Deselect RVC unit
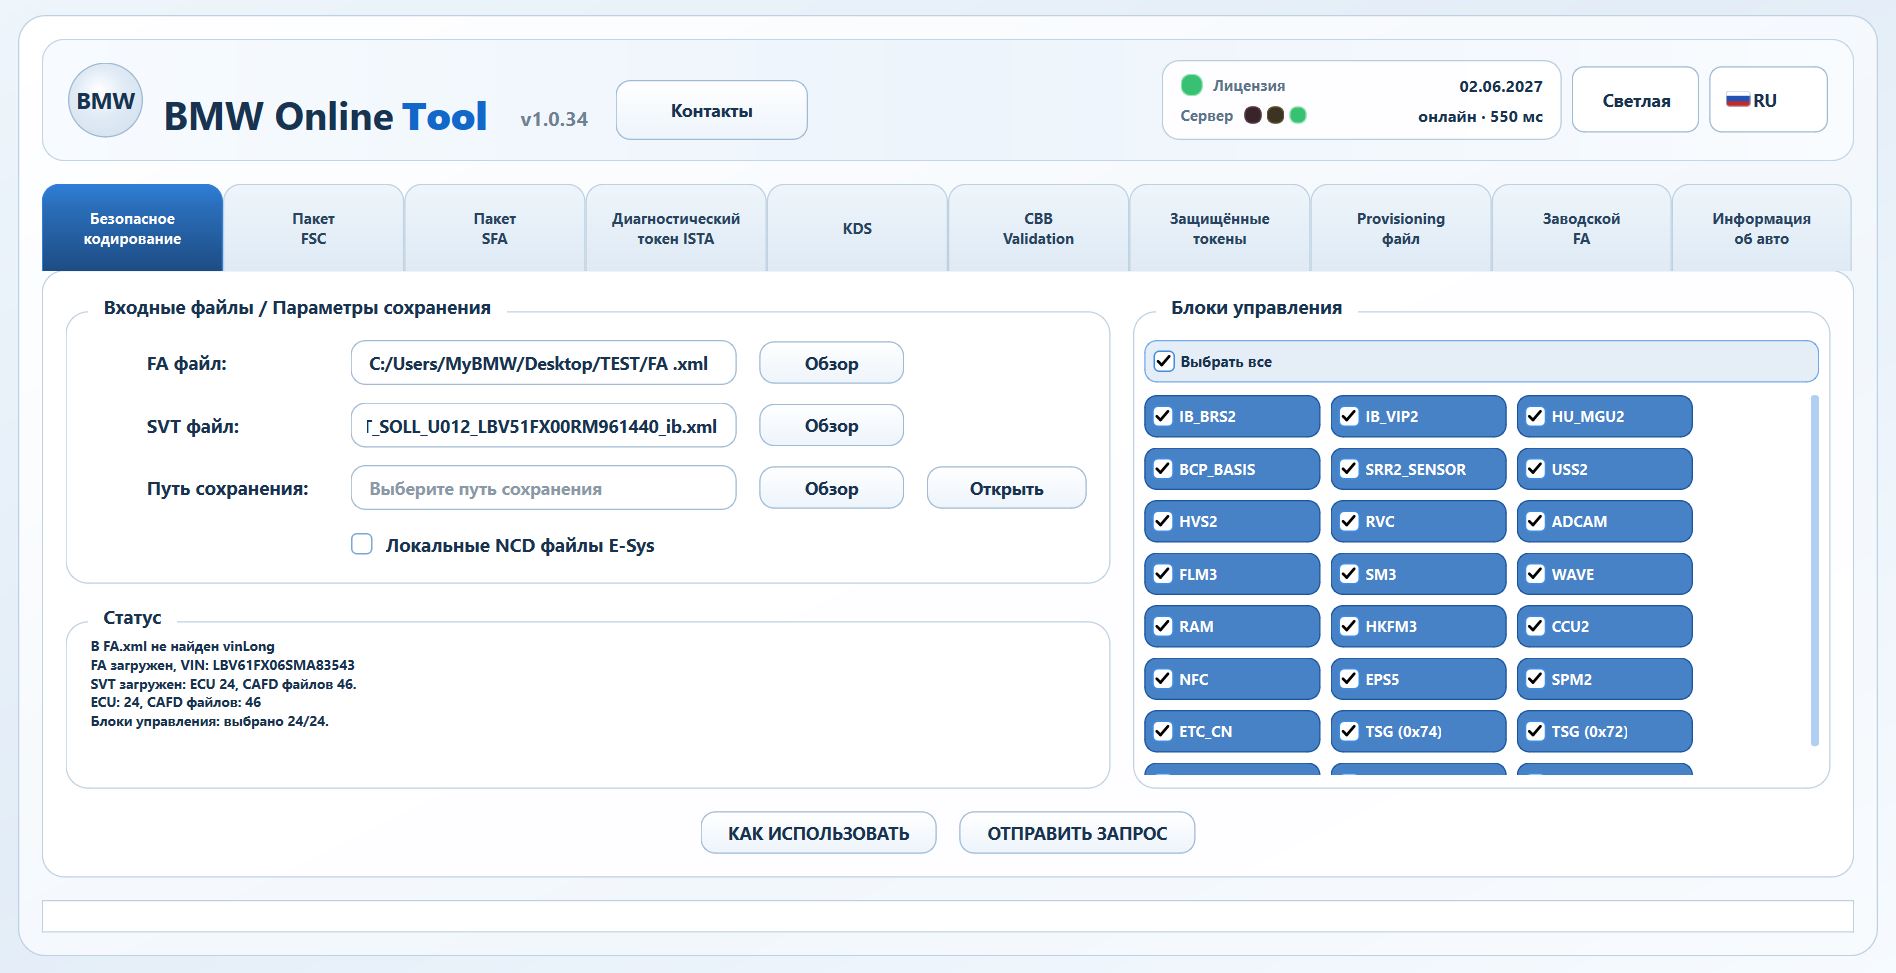This screenshot has height=973, width=1896. pyautogui.click(x=1349, y=521)
